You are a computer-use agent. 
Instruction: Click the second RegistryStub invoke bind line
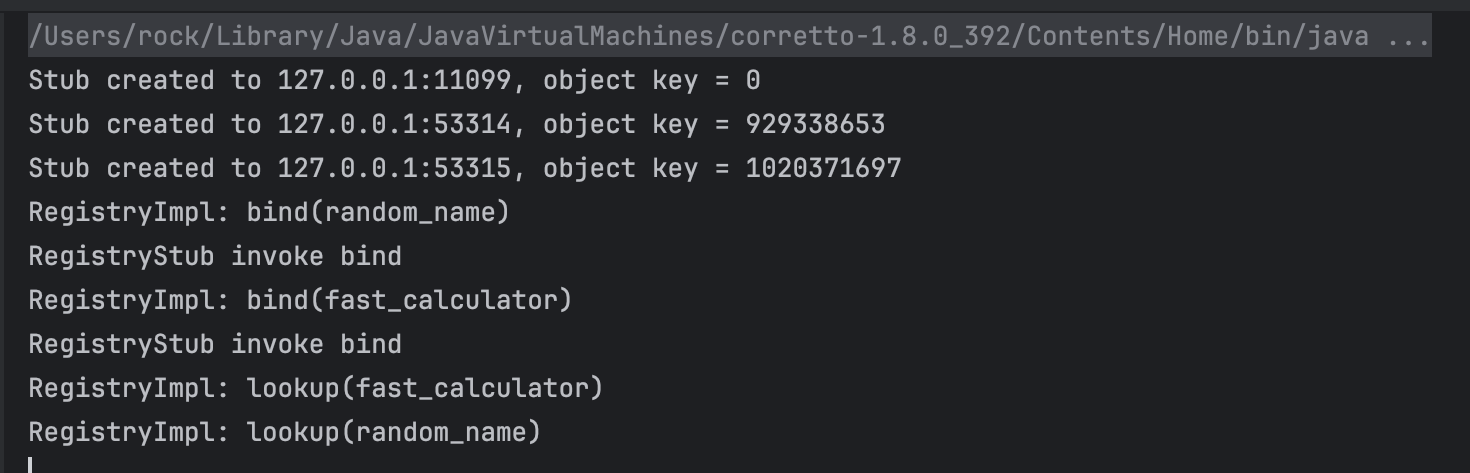coord(215,345)
